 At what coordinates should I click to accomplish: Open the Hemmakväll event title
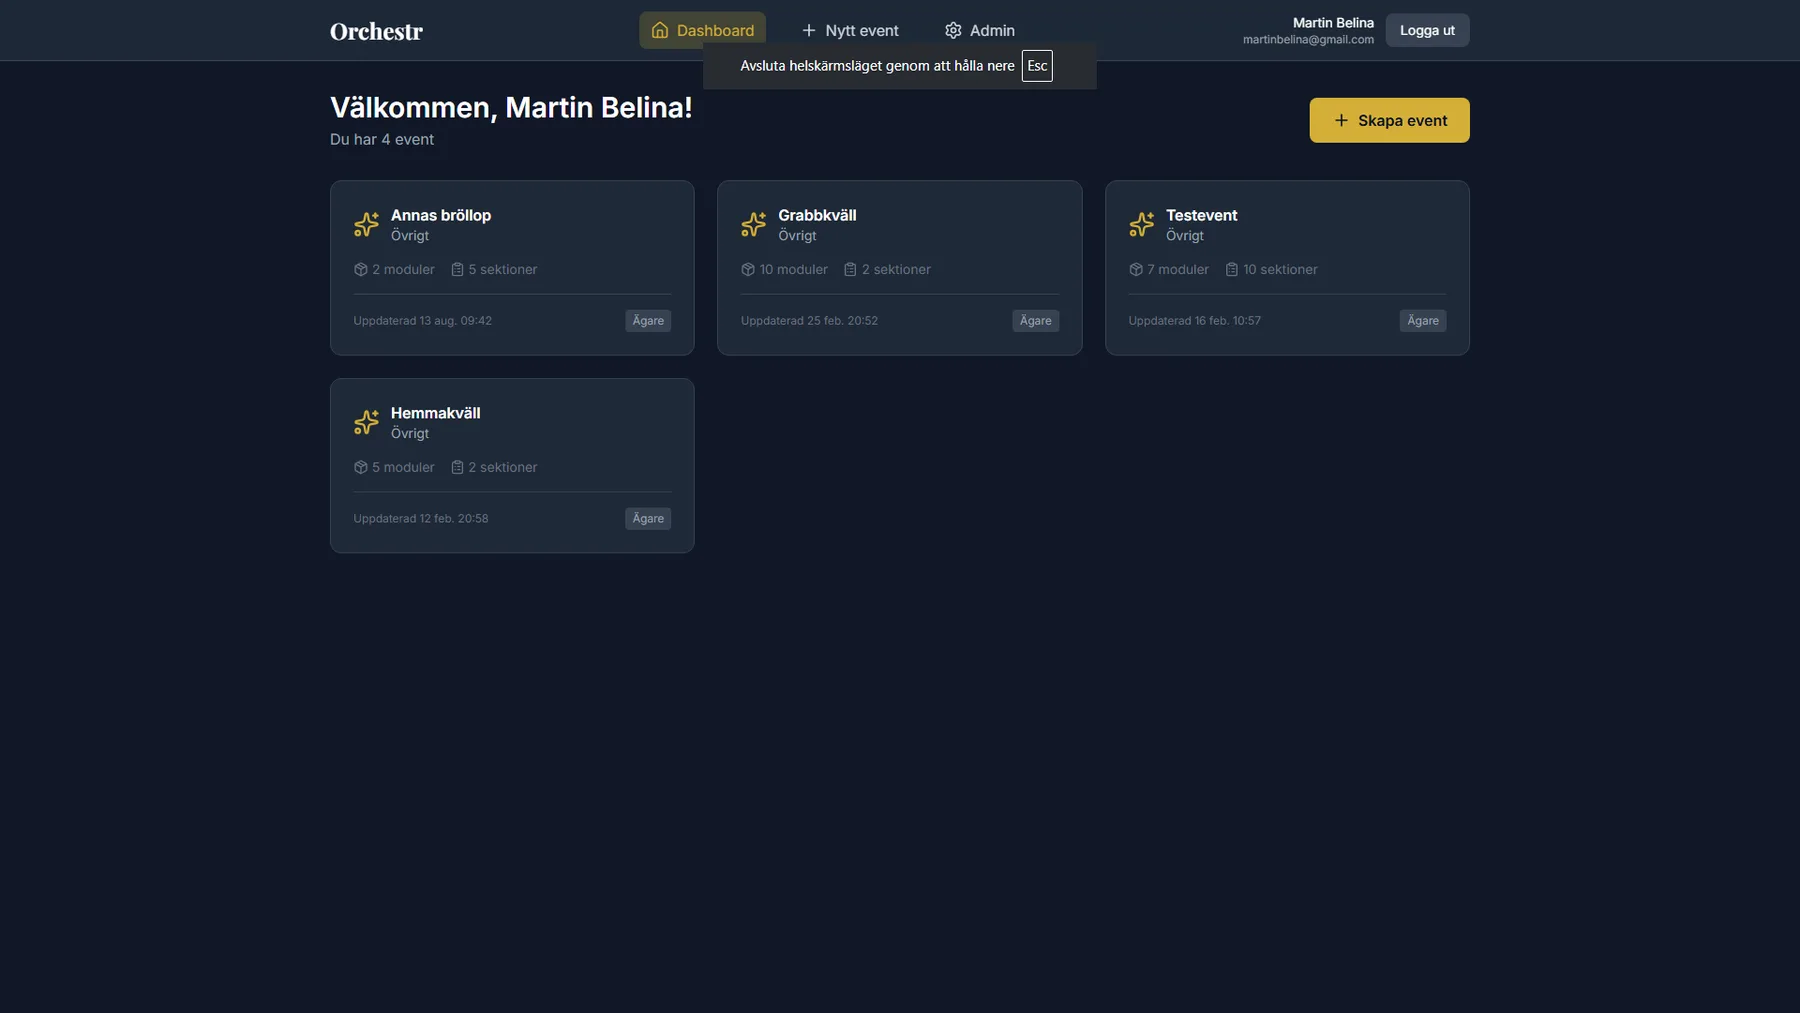click(x=435, y=413)
